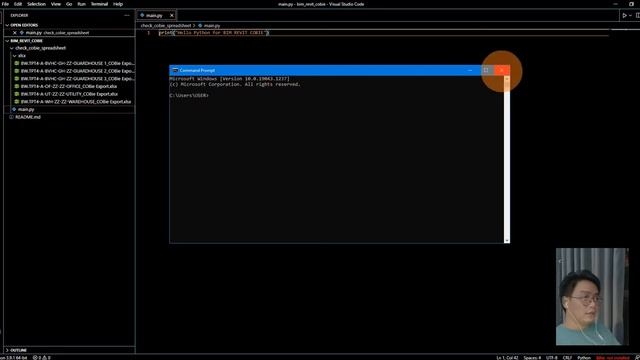Click main.py in the breadcrumb path
Viewport: 640px width, 360px height.
point(212,26)
